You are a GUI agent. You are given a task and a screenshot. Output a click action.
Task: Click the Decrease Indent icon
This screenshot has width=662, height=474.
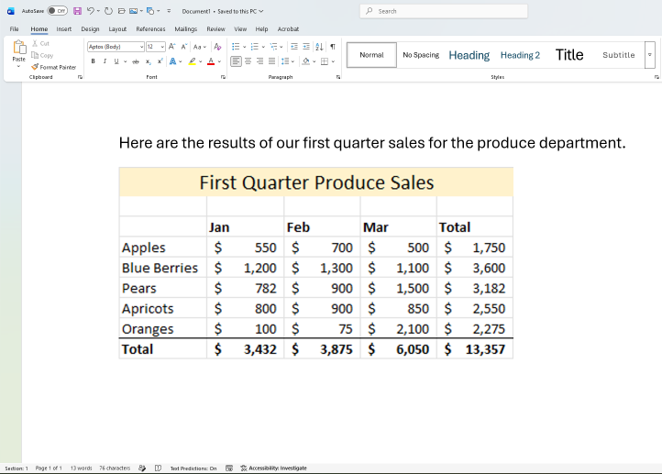[294, 46]
